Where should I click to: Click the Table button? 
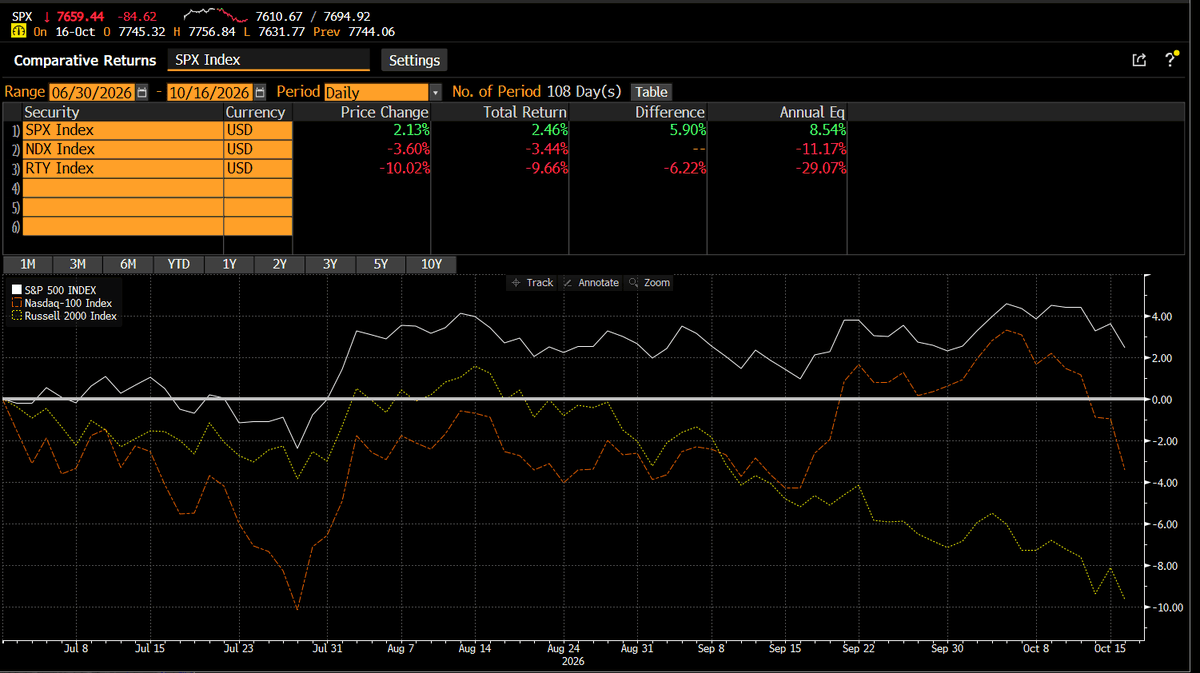point(651,92)
